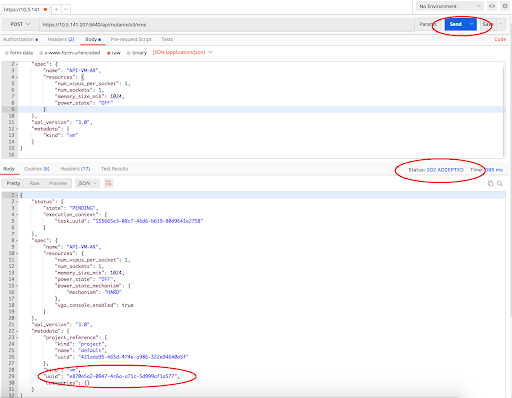This screenshot has width=512, height=398.
Task: Switch to the Test Results tab
Action: pyautogui.click(x=114, y=169)
